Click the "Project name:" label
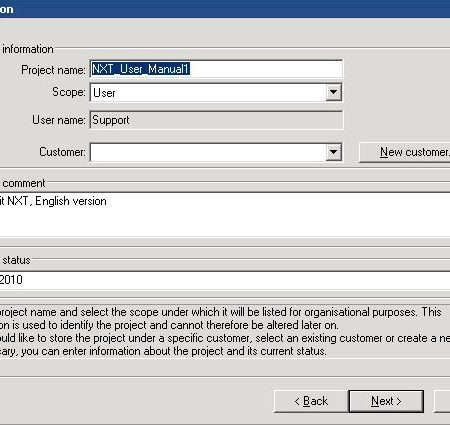The image size is (450, 425). tap(53, 70)
